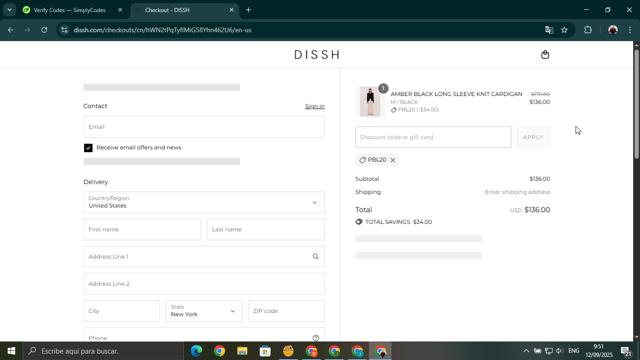
Task: Click the ZIP code field
Action: click(287, 311)
